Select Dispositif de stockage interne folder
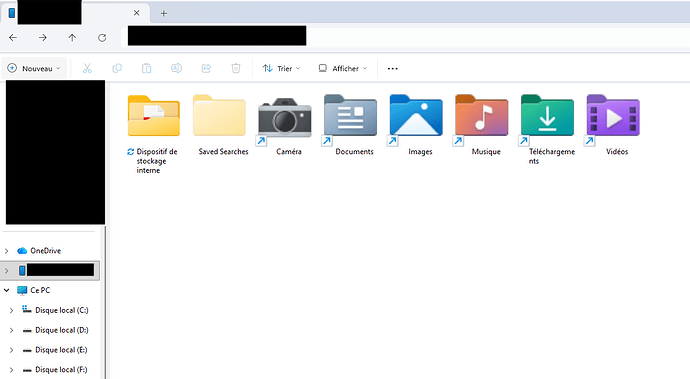The width and height of the screenshot is (690, 379). pyautogui.click(x=154, y=134)
